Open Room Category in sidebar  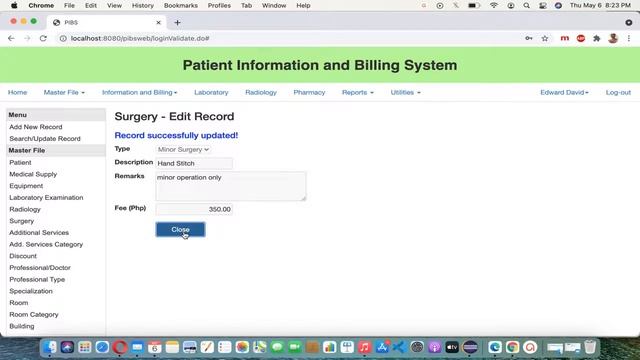pyautogui.click(x=34, y=315)
